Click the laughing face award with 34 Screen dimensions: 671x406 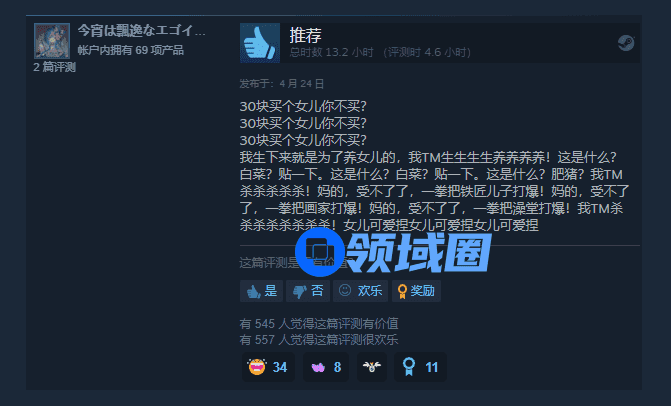pos(268,367)
